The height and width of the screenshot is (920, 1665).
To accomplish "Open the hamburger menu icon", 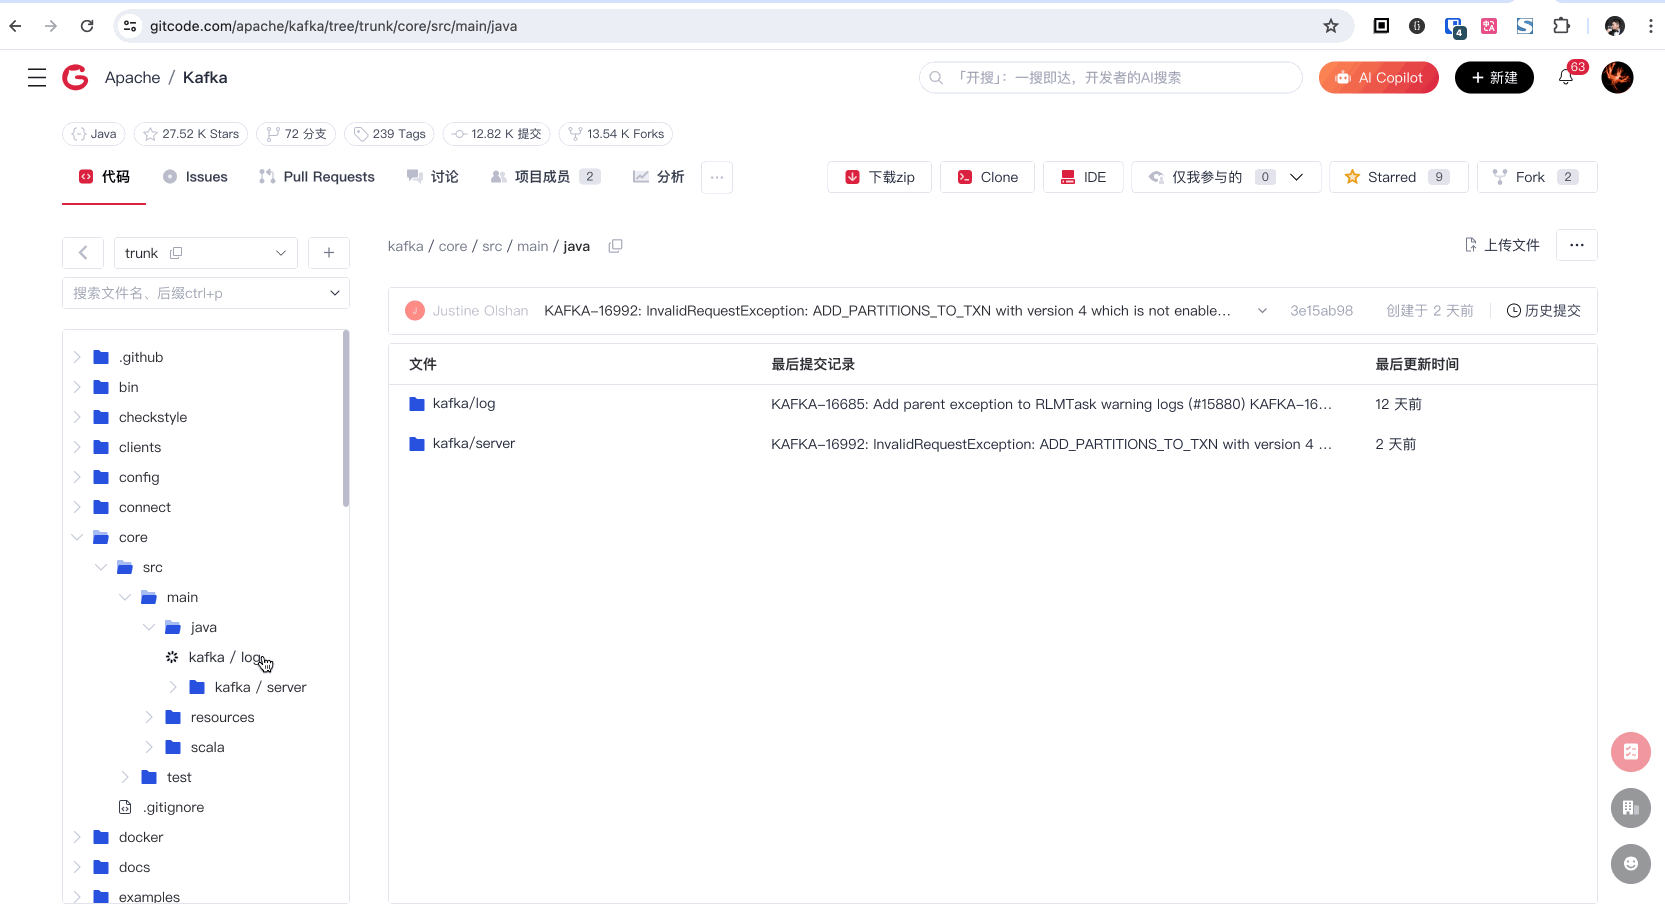I will [37, 78].
